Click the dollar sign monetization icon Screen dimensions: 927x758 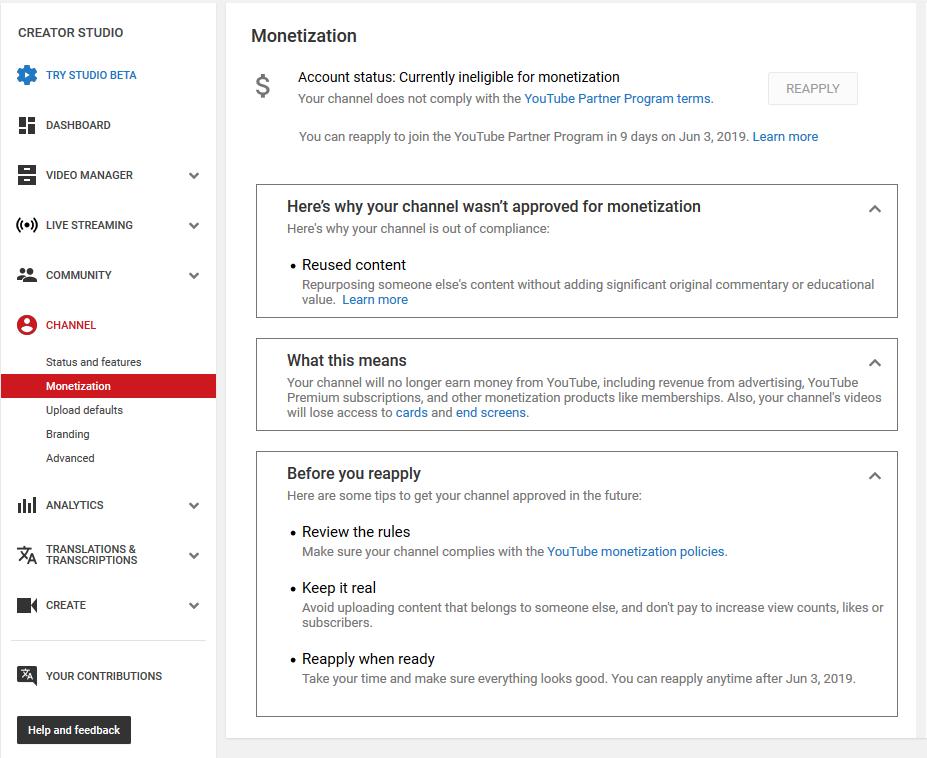pos(262,86)
